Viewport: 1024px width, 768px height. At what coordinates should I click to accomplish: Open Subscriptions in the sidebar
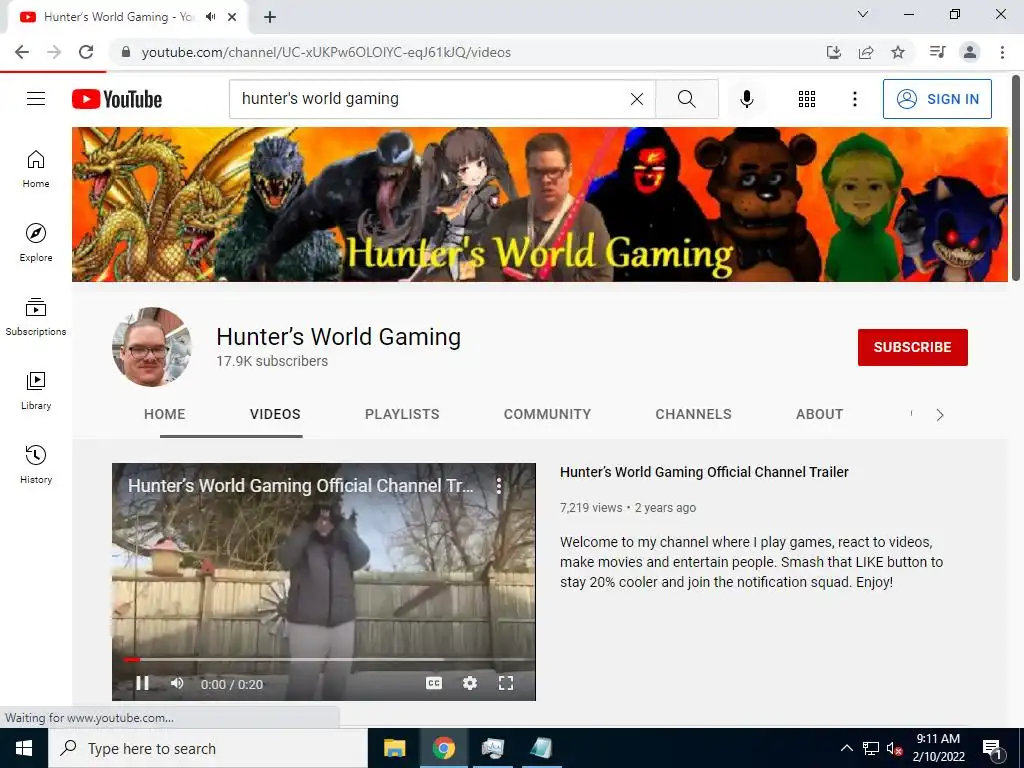point(36,316)
